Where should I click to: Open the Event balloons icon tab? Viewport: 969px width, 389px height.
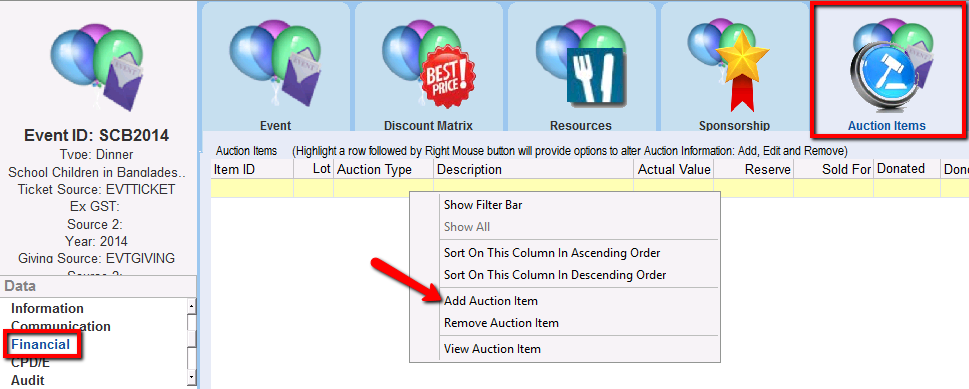(276, 66)
